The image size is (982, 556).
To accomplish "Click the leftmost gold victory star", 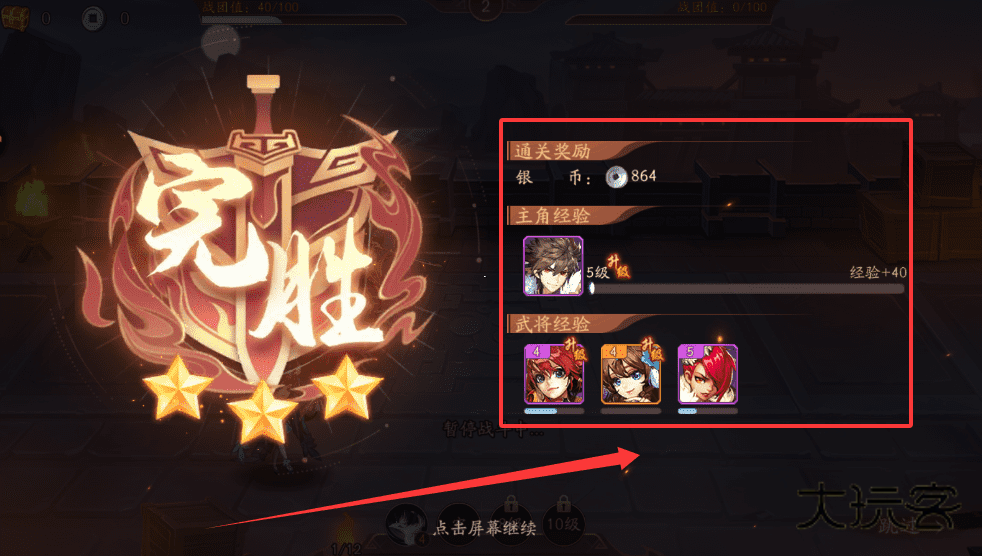I will [178, 386].
